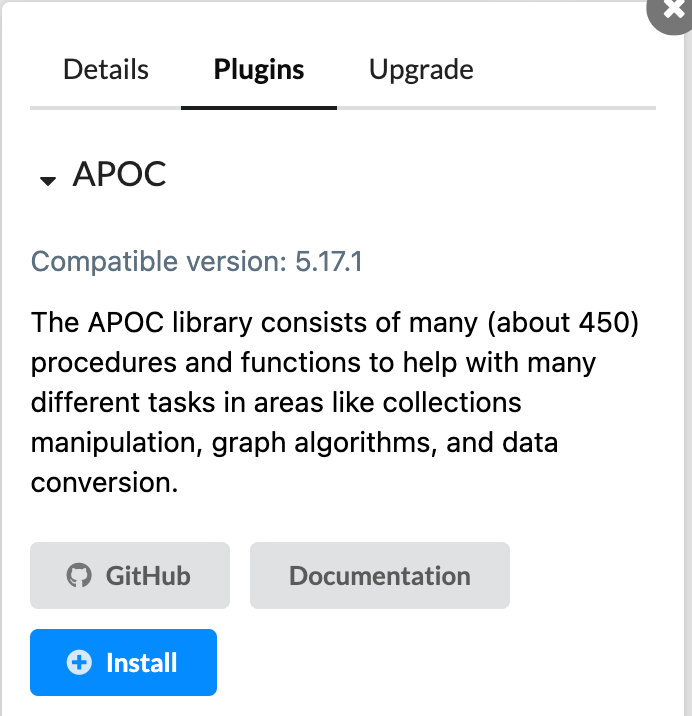692x716 pixels.
Task: Open the APOC GitHub repository
Action: click(x=130, y=576)
